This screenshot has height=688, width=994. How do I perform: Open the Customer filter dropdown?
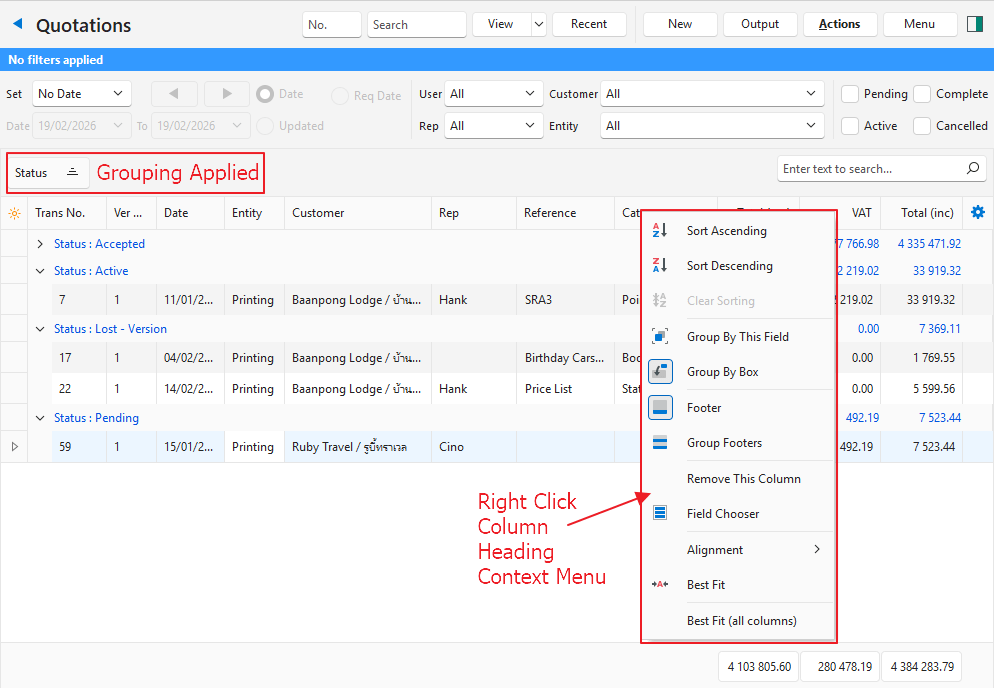(712, 94)
